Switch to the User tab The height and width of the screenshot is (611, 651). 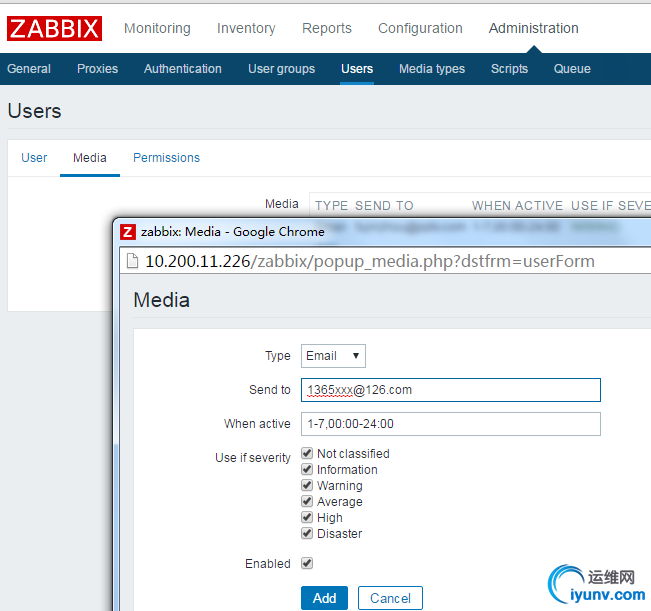coord(34,158)
